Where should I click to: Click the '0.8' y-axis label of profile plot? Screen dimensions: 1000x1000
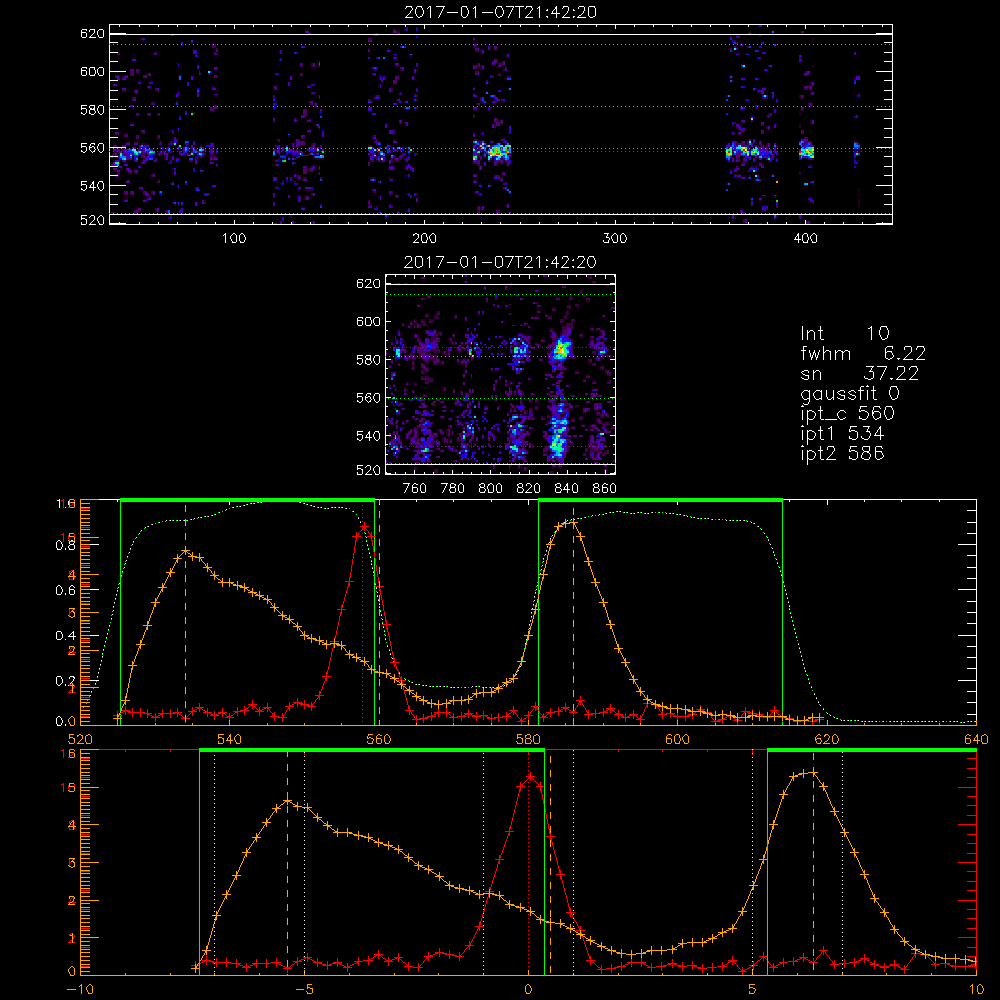coord(66,545)
